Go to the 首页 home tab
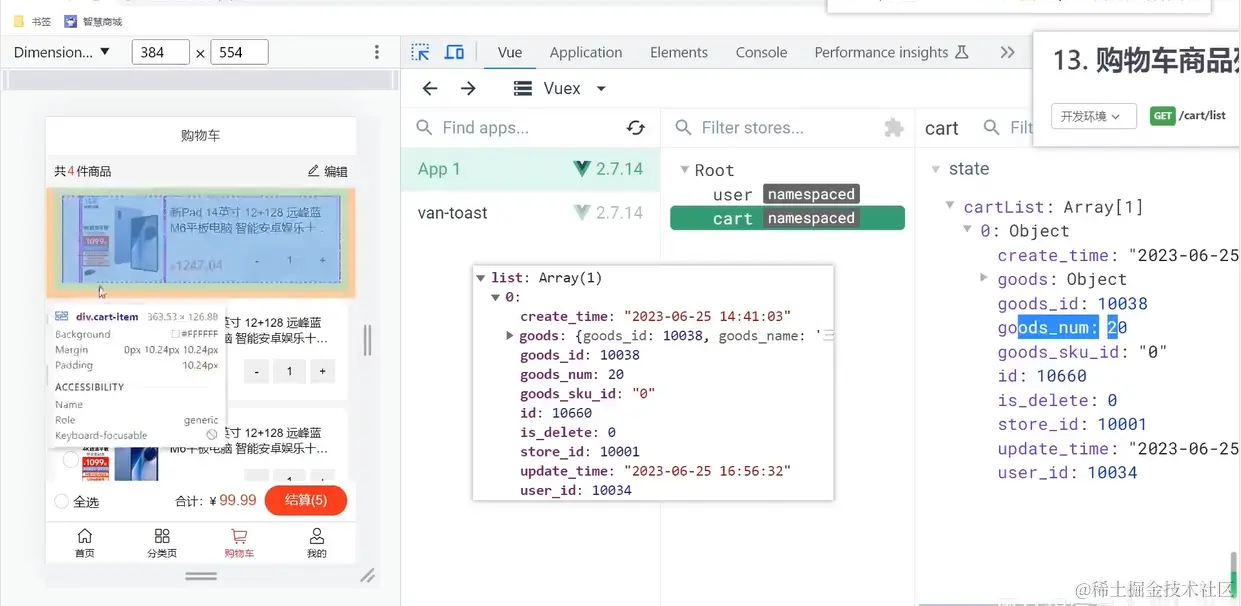1241x606 pixels. point(85,543)
